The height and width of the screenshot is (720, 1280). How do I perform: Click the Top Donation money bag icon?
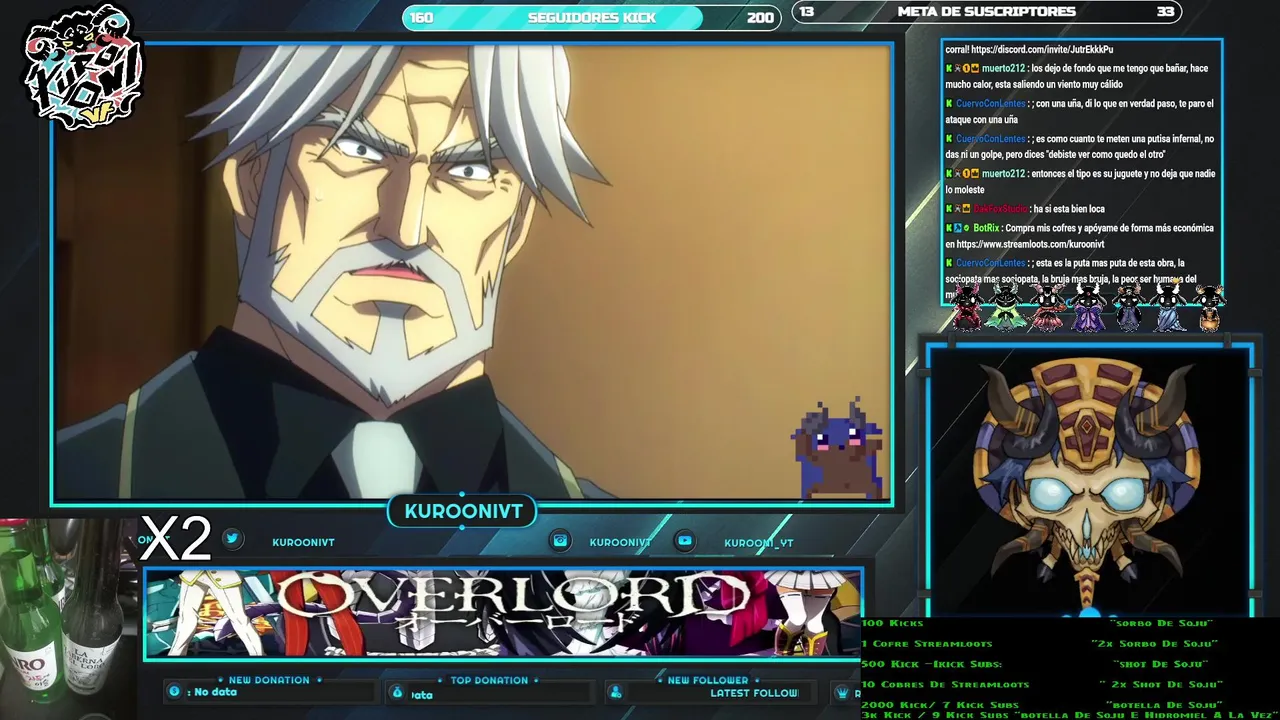397,693
